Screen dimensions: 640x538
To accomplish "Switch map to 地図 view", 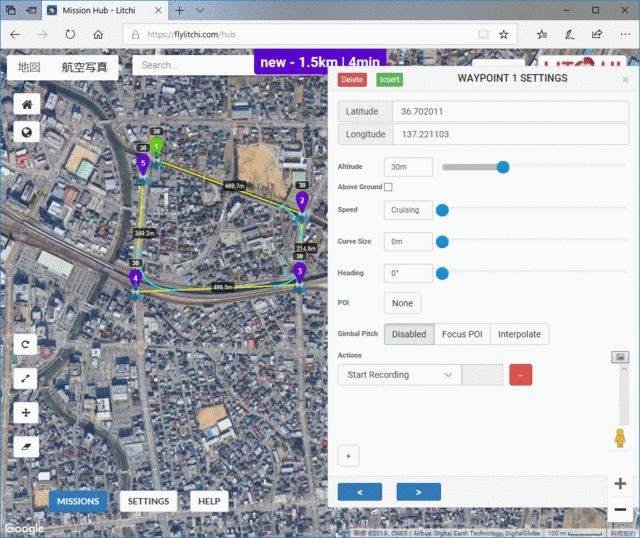I will [x=29, y=67].
